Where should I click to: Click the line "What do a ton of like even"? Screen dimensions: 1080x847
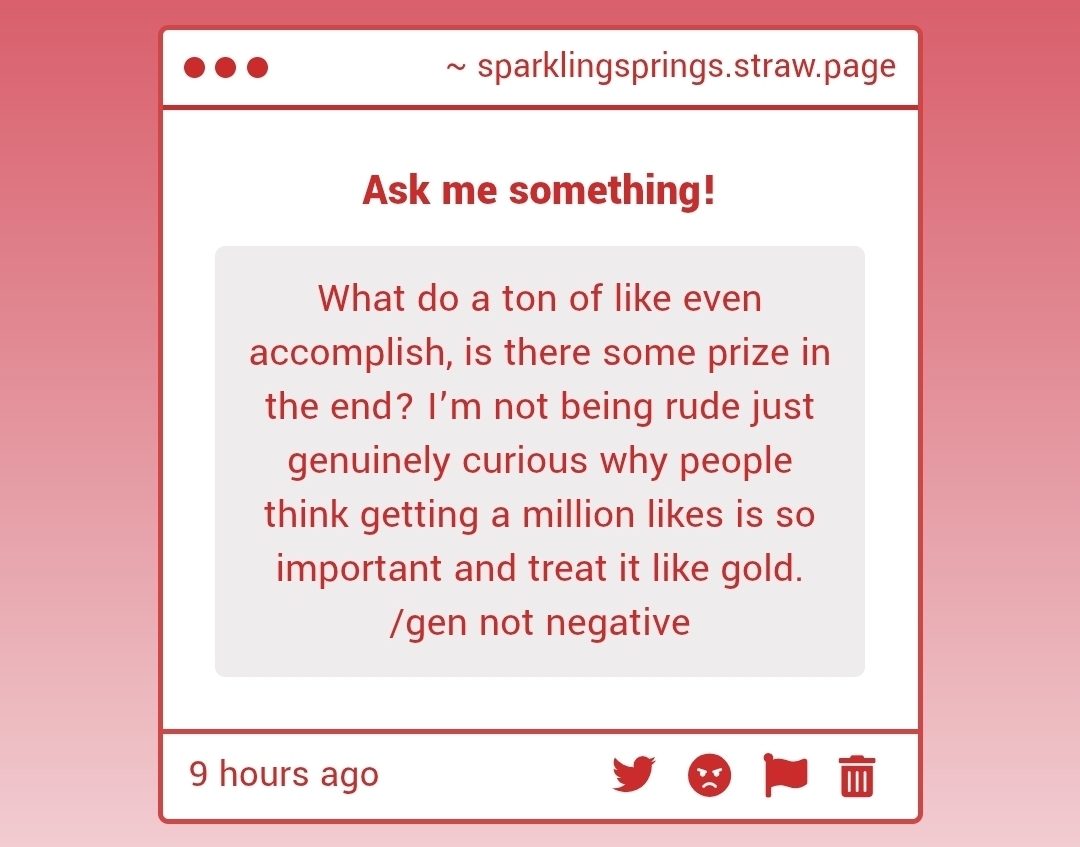[x=539, y=298]
